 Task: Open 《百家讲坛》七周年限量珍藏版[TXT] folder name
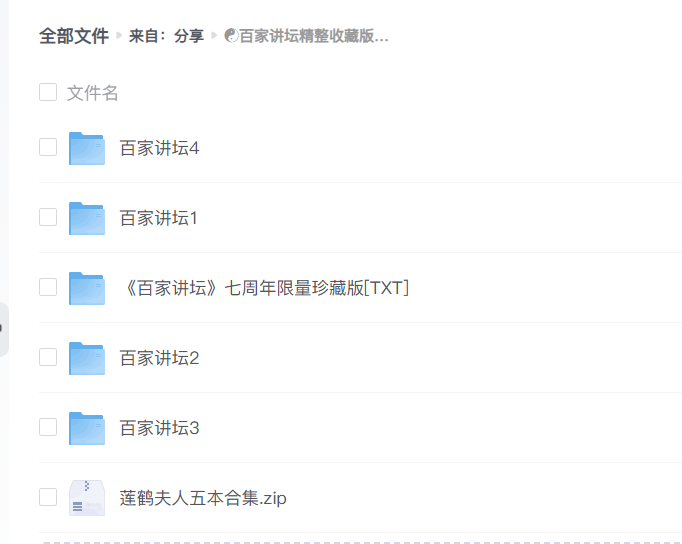coord(264,288)
